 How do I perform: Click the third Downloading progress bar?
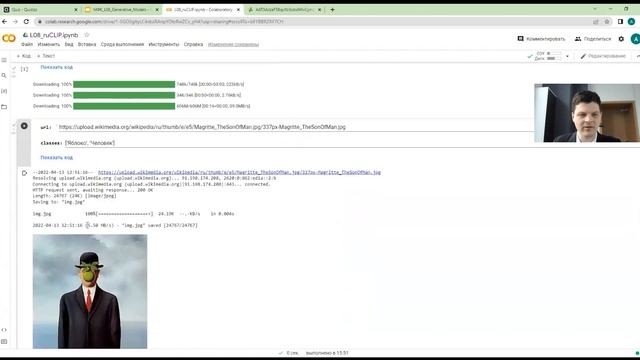124,106
